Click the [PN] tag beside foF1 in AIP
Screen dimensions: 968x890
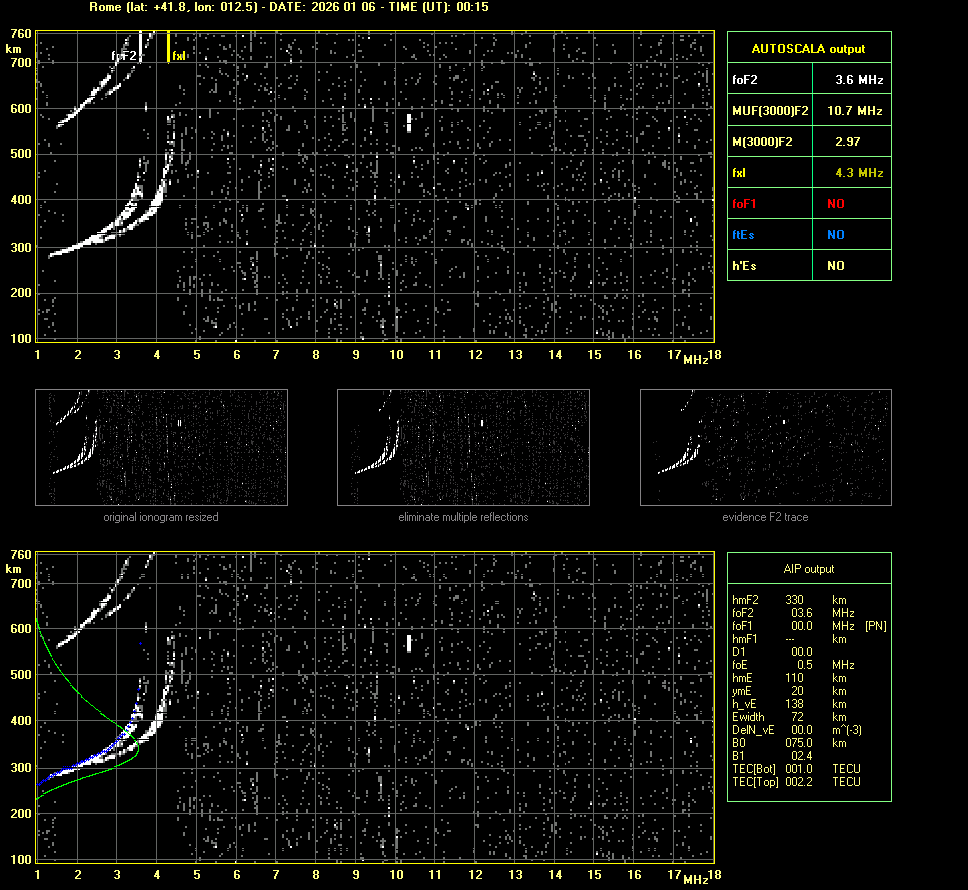875,626
